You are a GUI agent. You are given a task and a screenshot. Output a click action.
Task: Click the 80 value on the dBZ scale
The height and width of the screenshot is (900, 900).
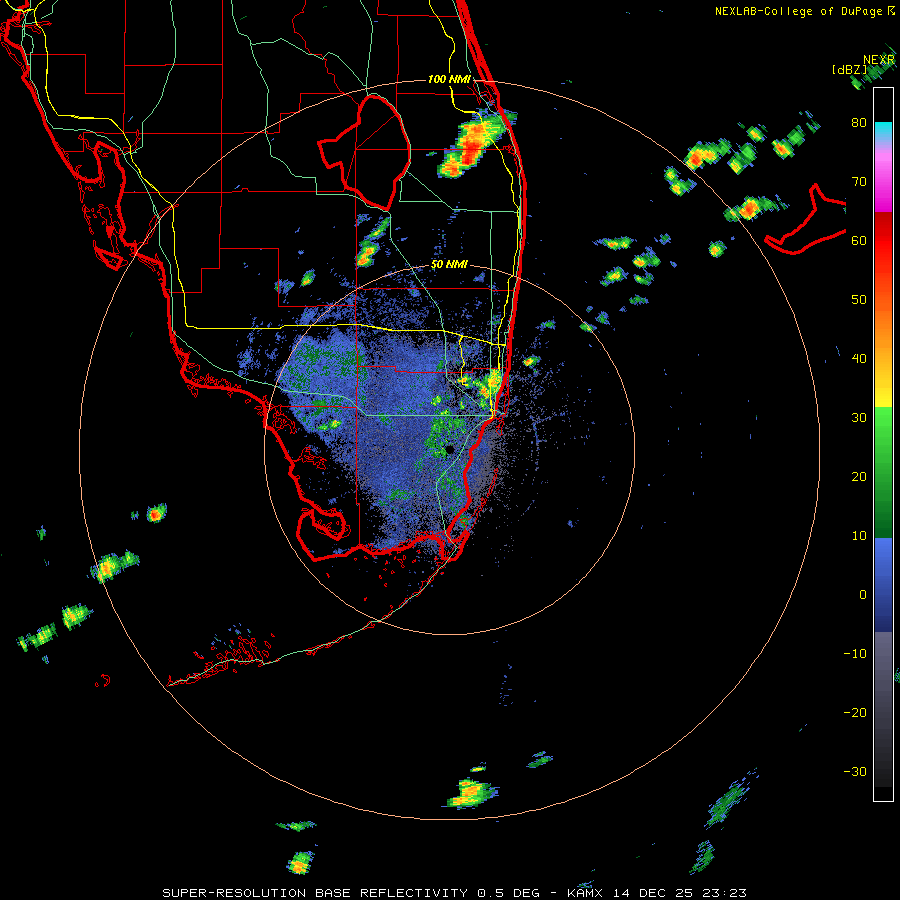point(859,123)
